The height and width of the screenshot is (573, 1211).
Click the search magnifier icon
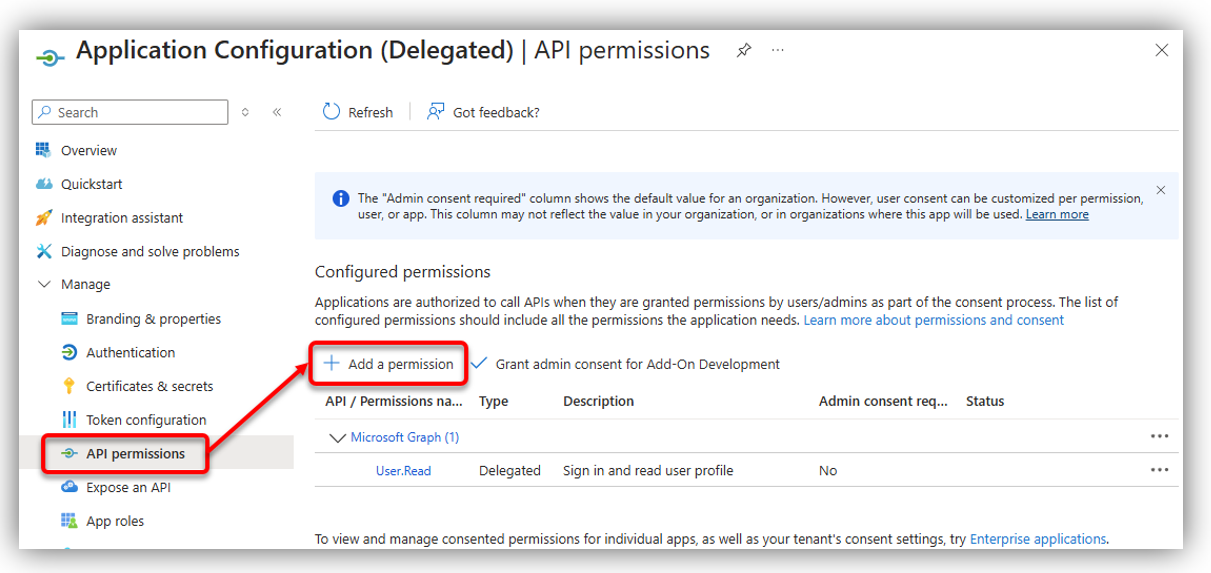(x=44, y=112)
